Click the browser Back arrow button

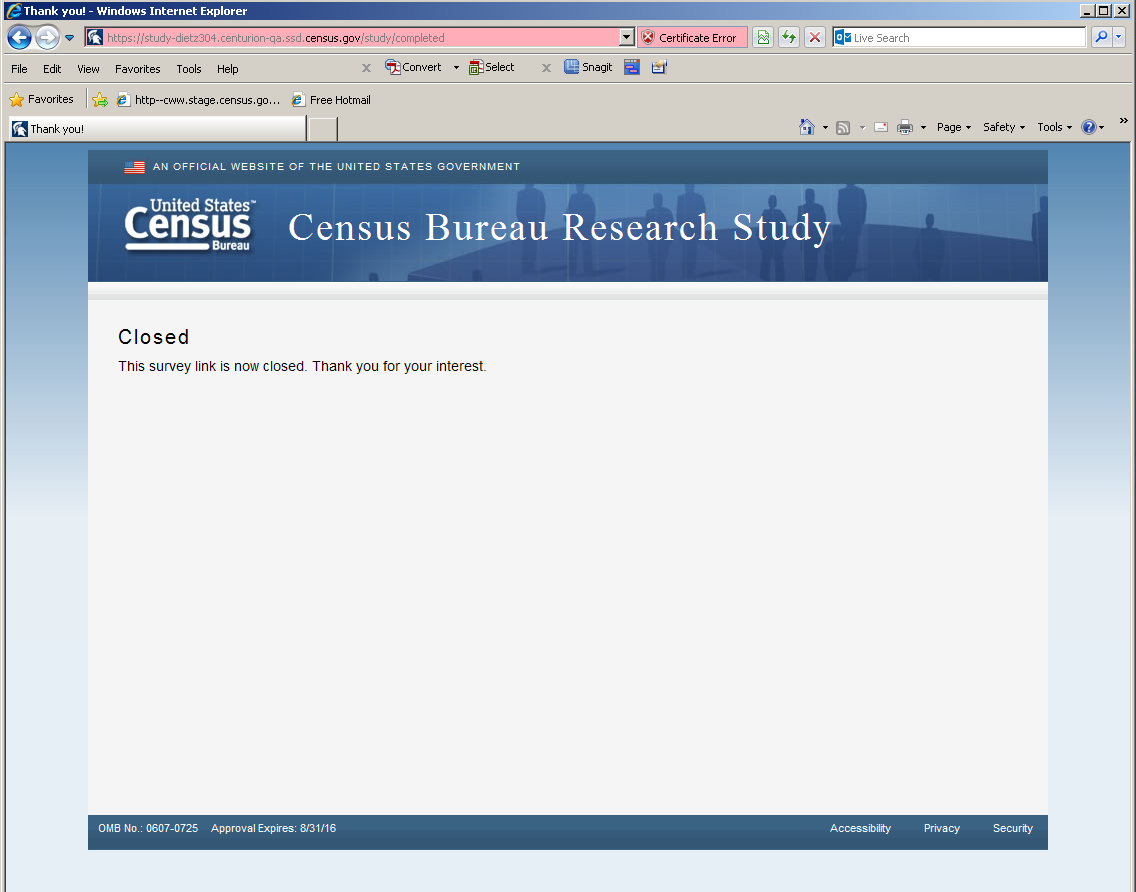tap(19, 38)
